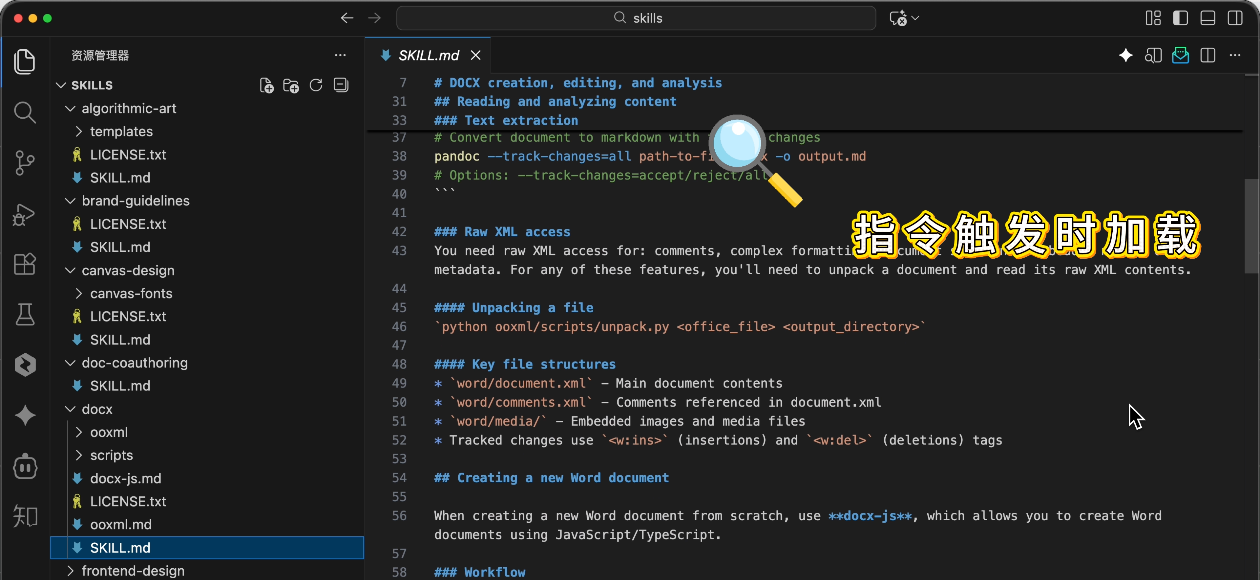Open the Source Control view
Screen dimensions: 1260x580
click(25, 163)
